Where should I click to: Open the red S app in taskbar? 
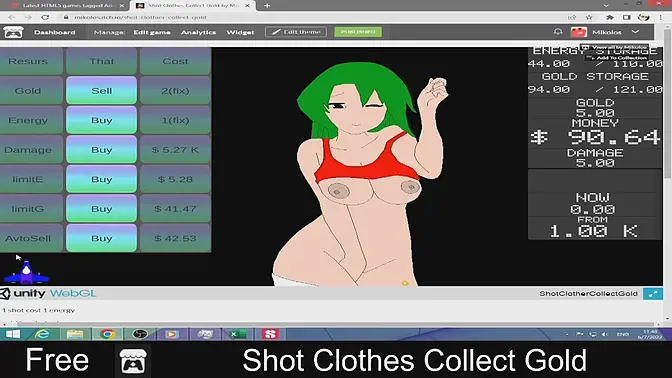coord(270,334)
